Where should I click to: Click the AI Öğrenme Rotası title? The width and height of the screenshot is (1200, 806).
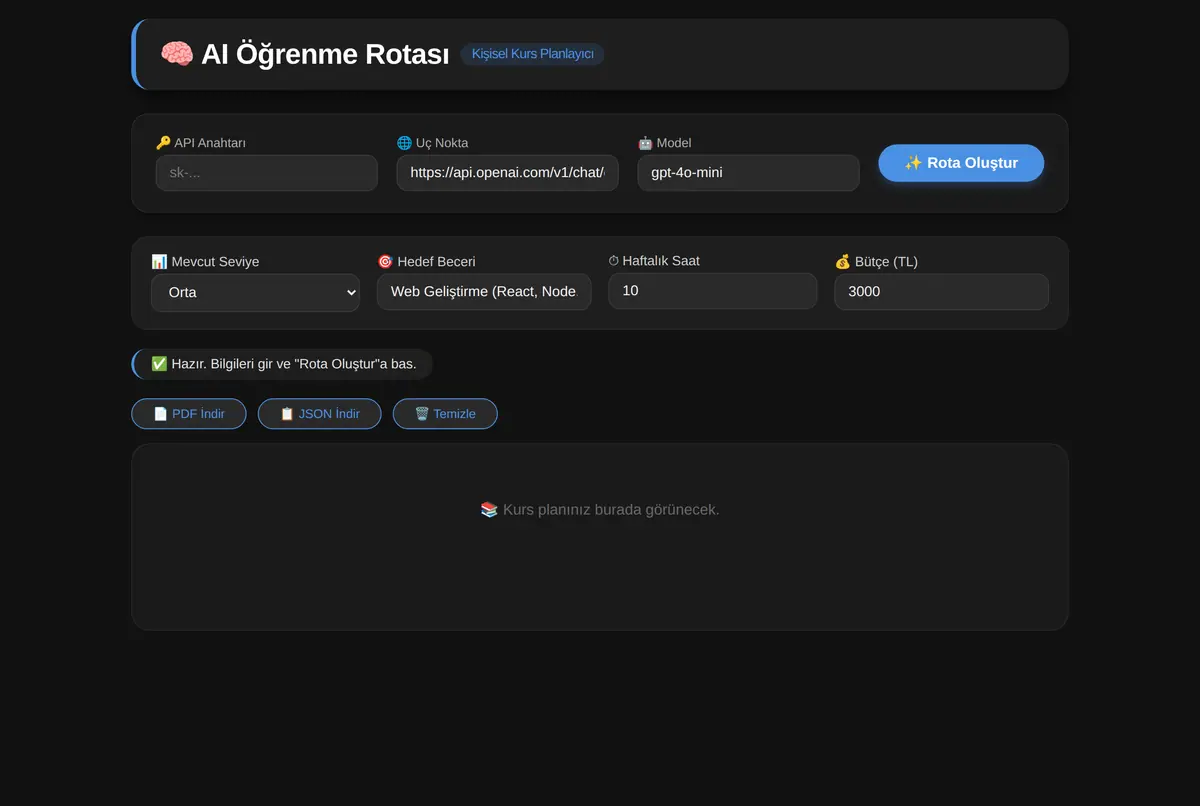click(x=325, y=54)
